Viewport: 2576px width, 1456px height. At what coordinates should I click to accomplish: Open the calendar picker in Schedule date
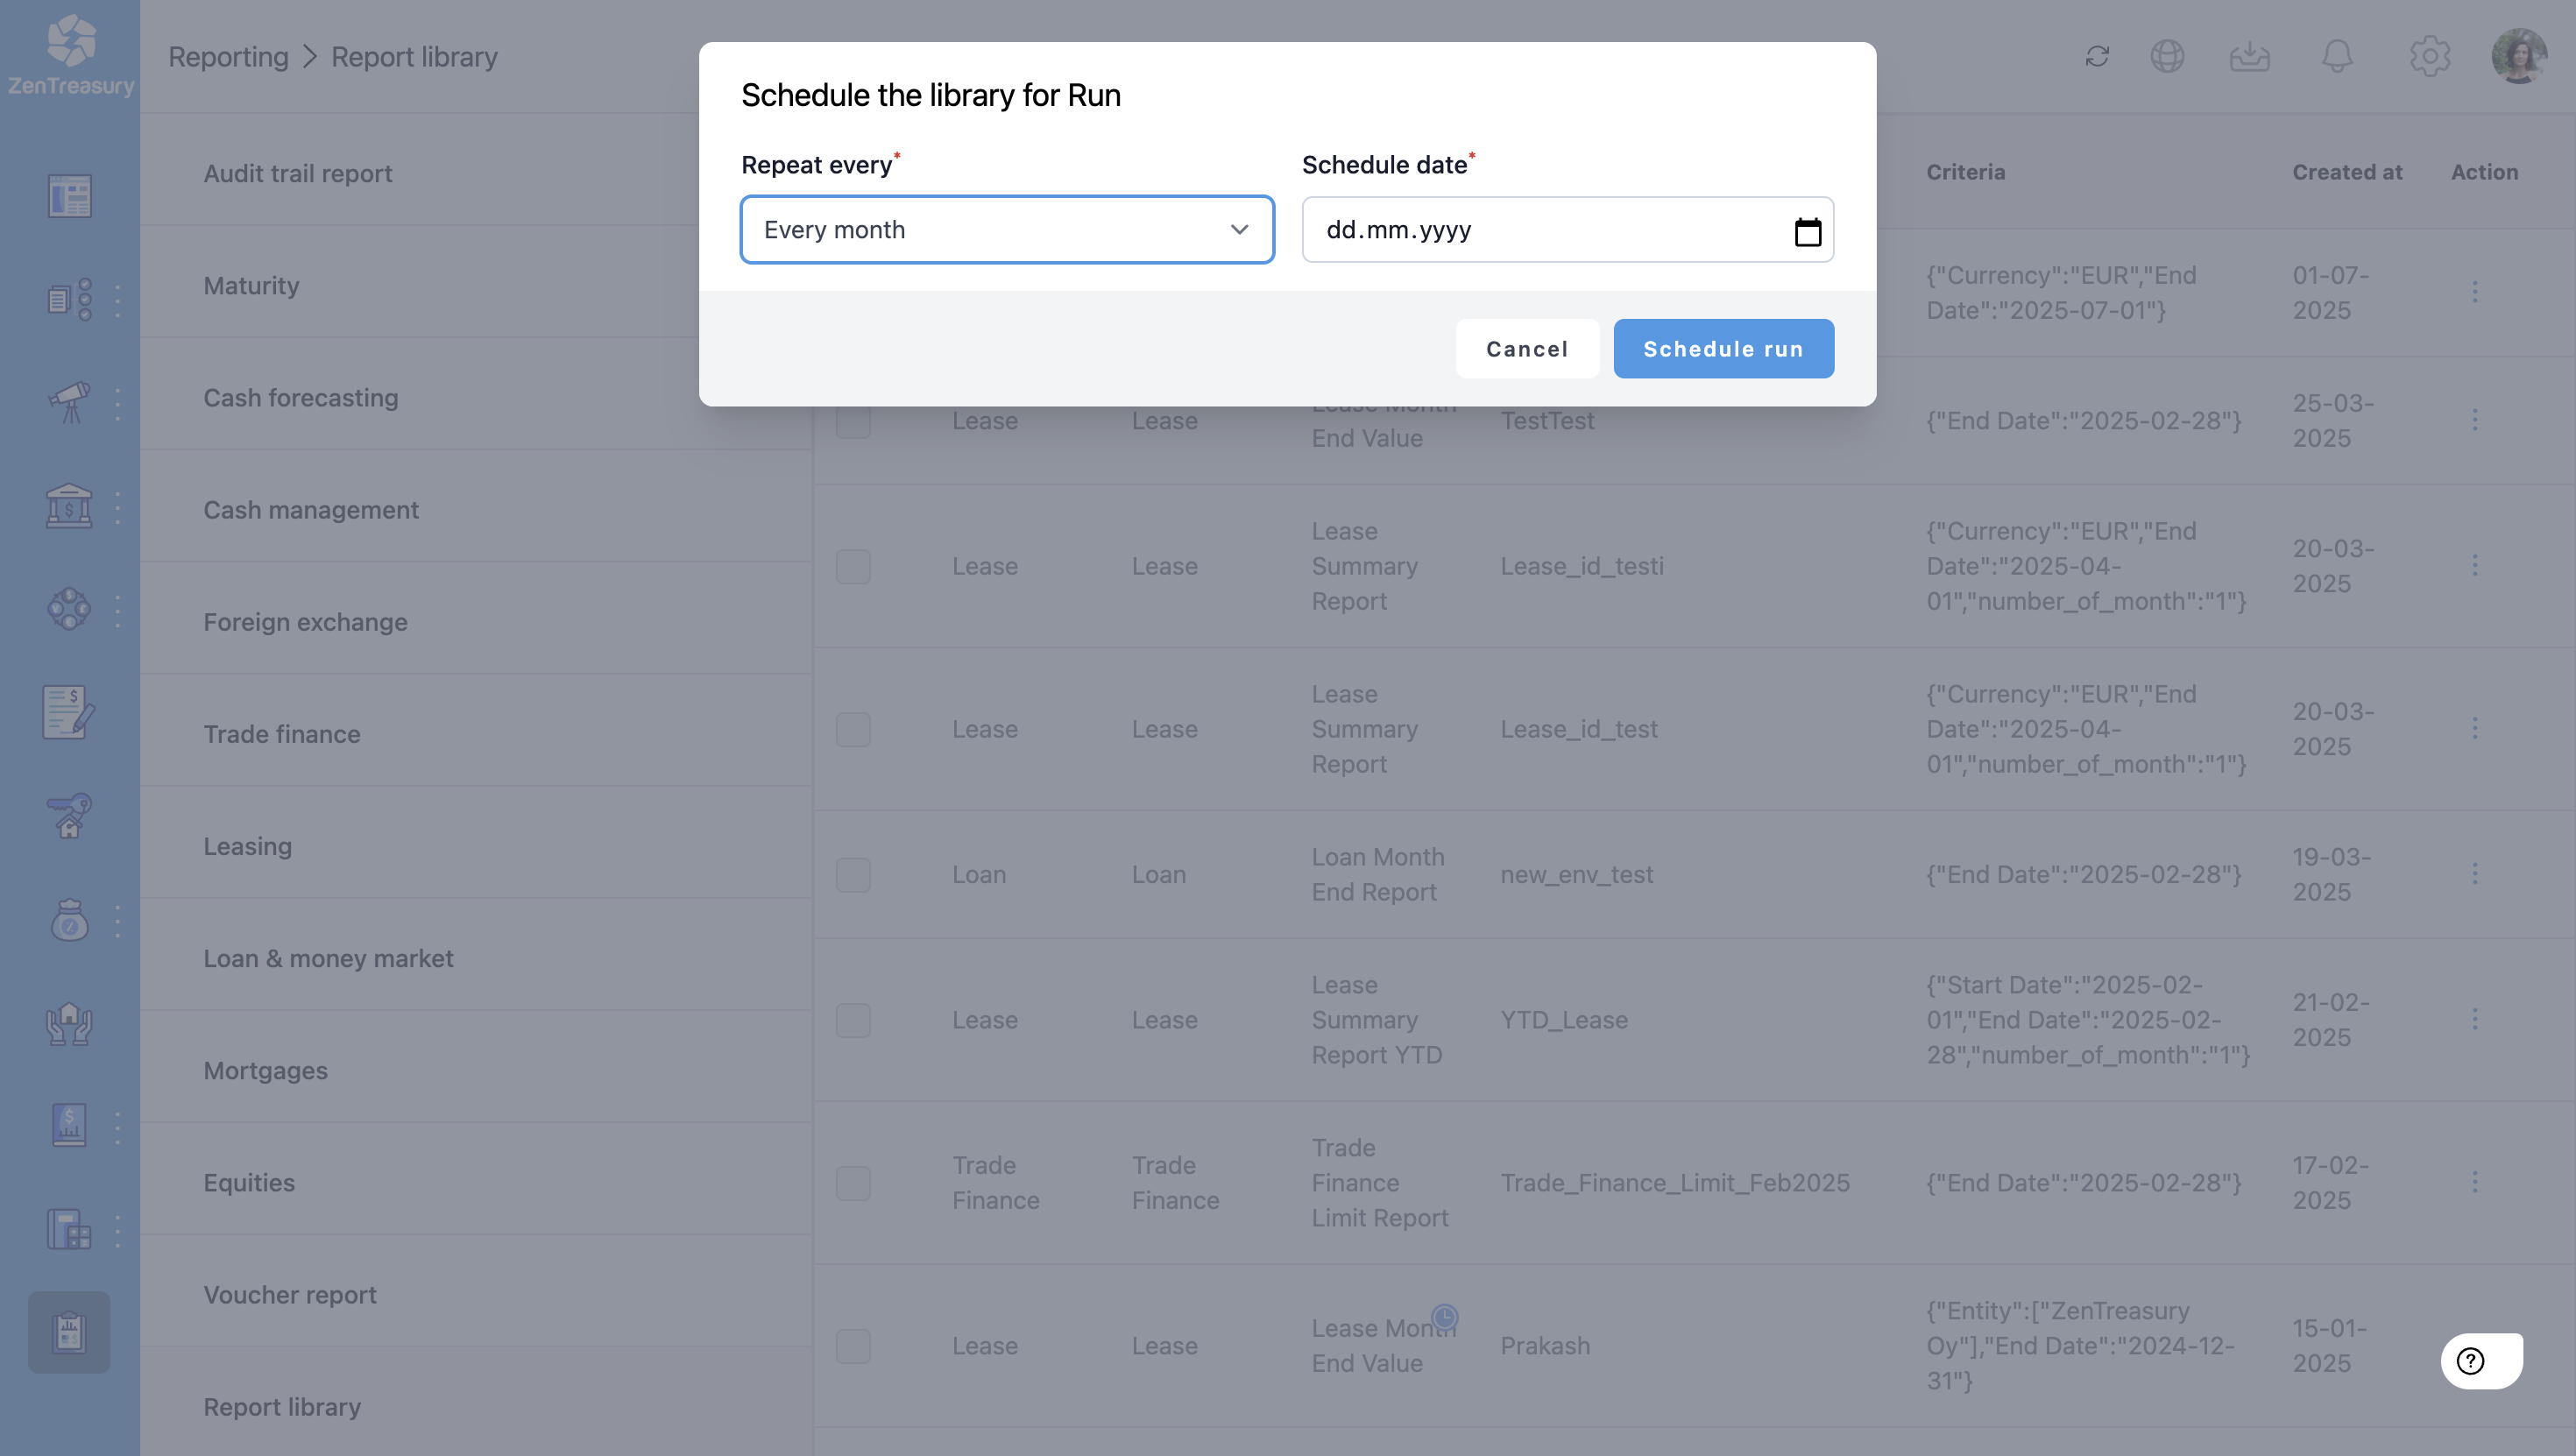point(1807,231)
